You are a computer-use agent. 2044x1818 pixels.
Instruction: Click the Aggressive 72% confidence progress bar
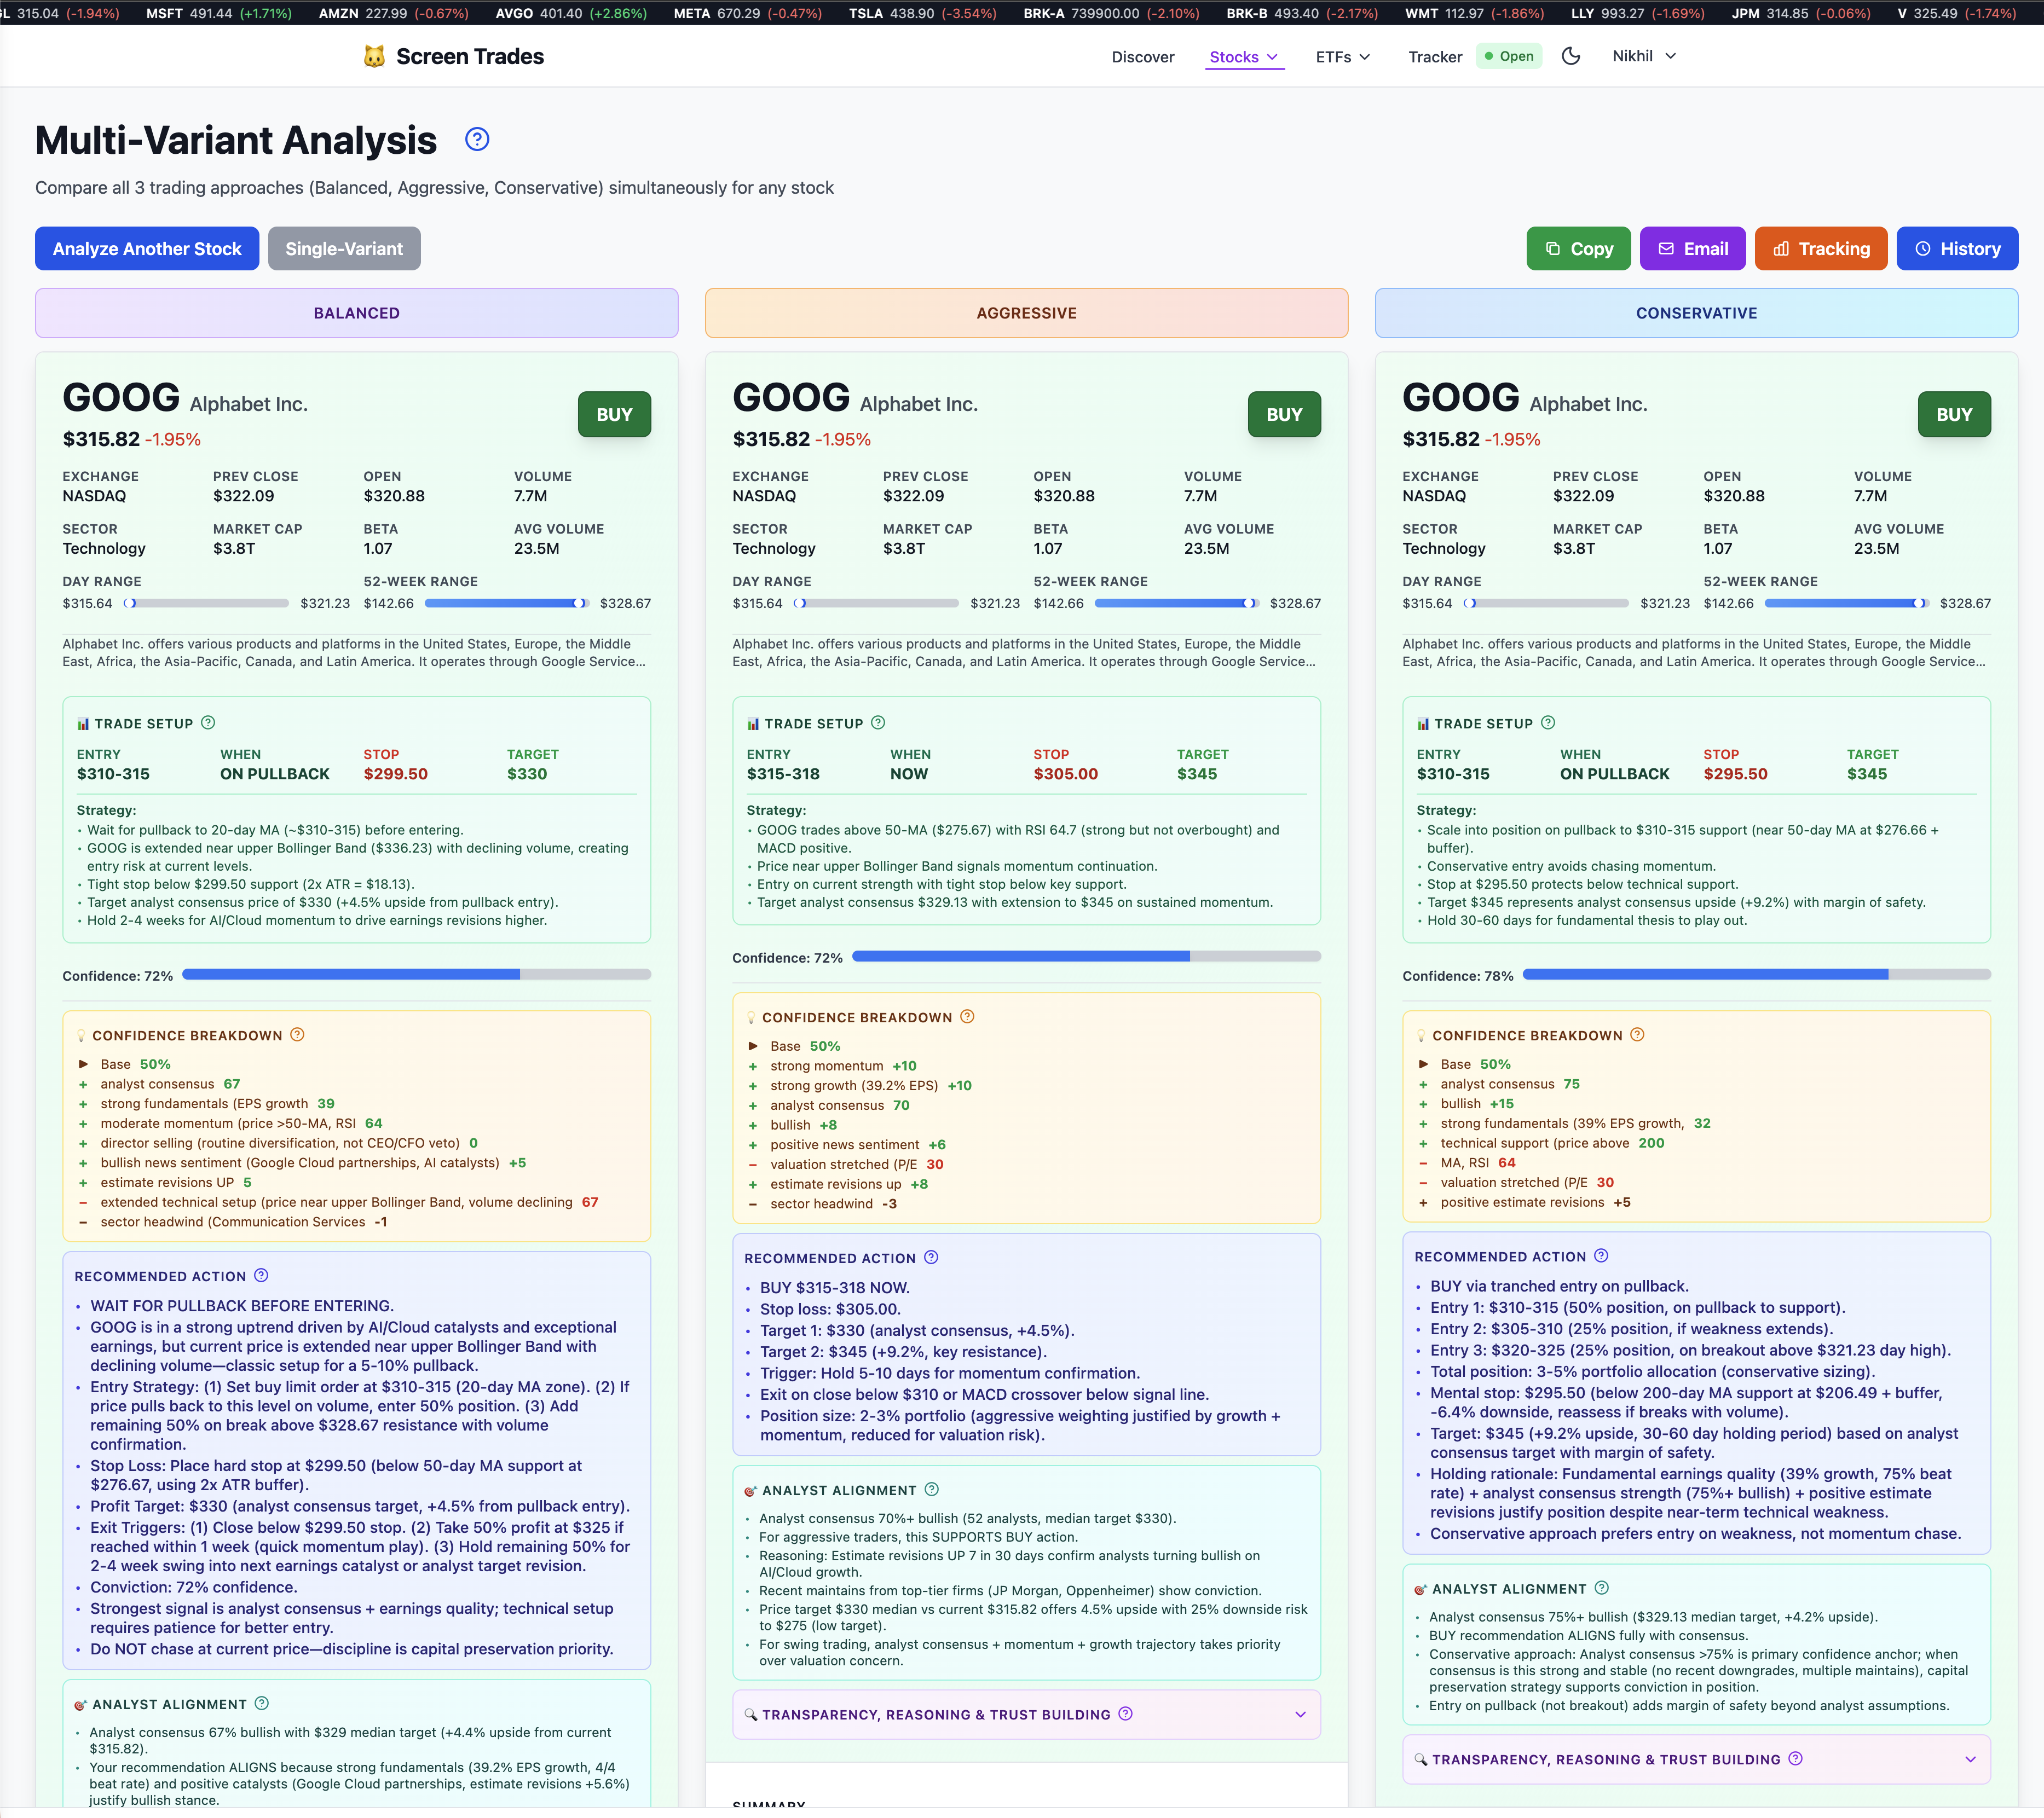point(1086,956)
